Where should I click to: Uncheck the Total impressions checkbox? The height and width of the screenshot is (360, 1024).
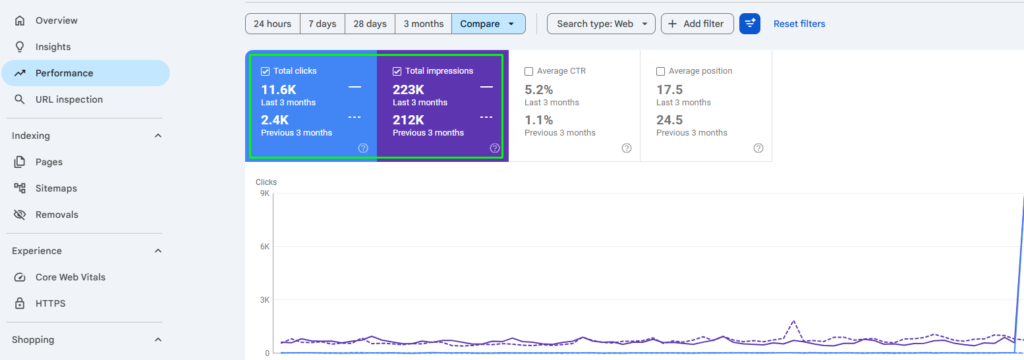(x=397, y=71)
